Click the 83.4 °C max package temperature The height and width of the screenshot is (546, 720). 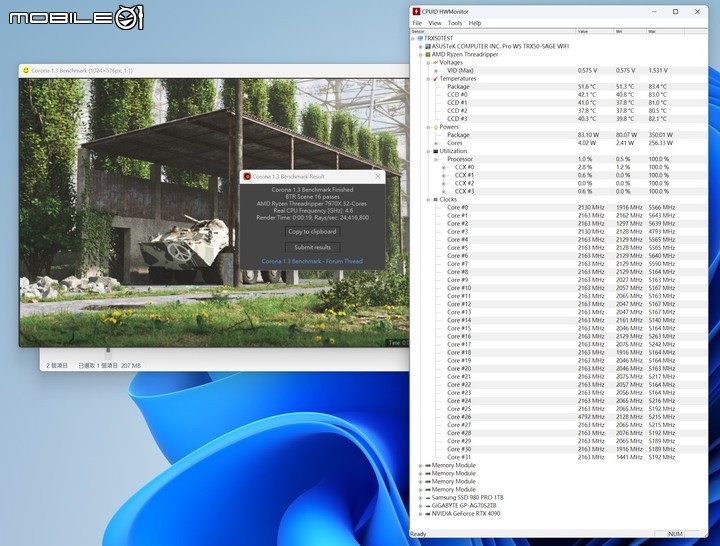tap(658, 87)
